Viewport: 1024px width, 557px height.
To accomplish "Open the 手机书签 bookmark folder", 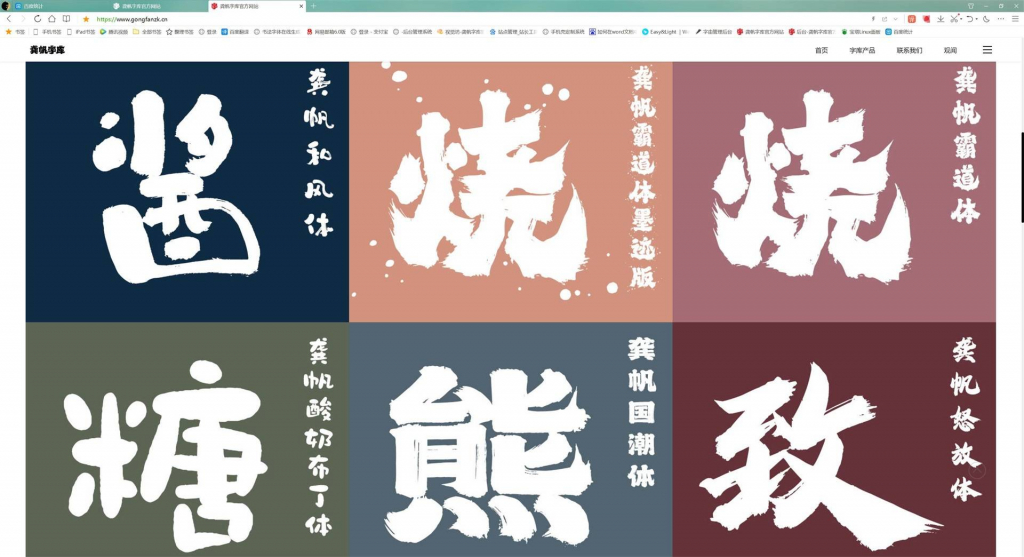I will (47, 31).
